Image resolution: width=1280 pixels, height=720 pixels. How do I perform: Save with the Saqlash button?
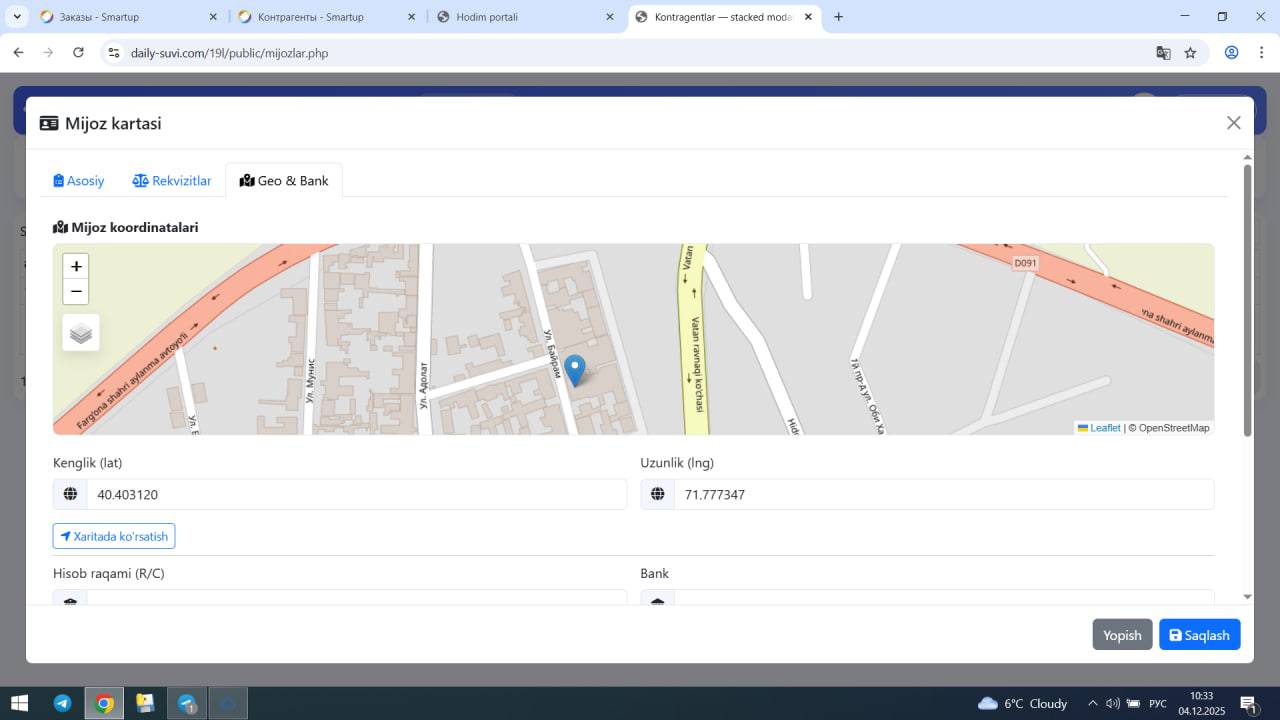pos(1200,635)
